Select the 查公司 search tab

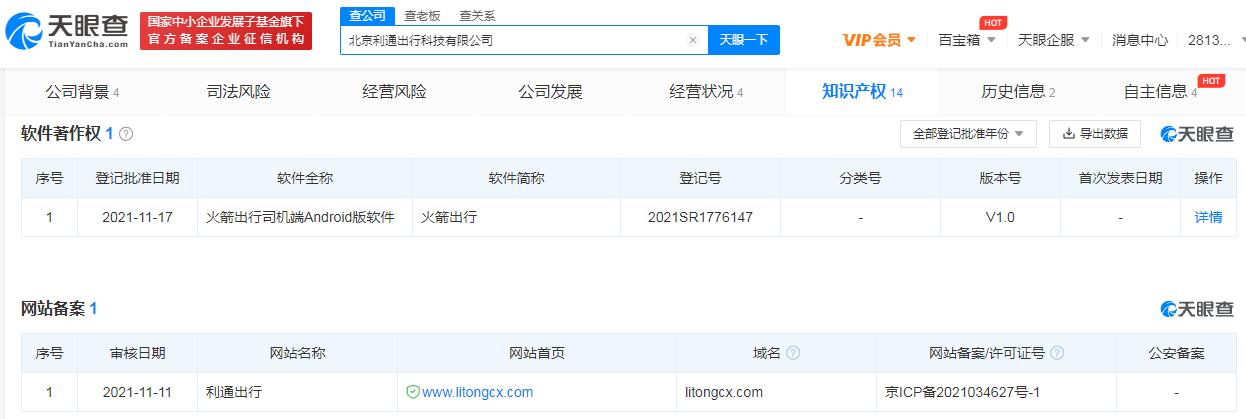click(366, 16)
